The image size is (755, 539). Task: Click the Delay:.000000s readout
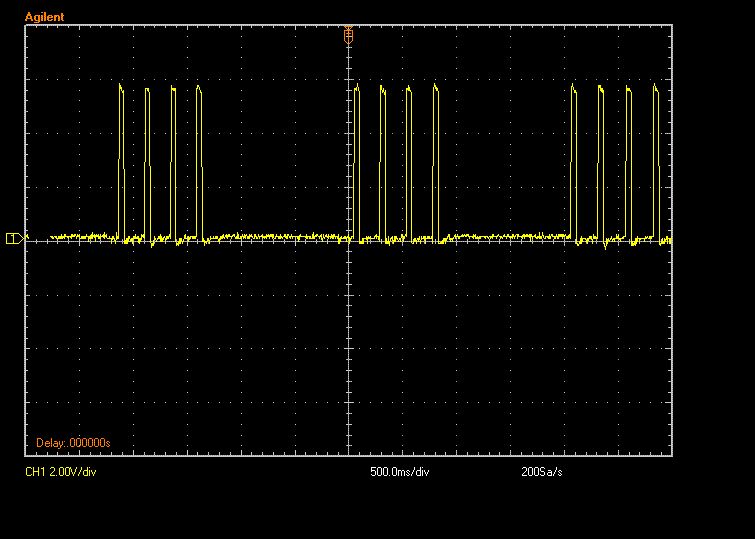pos(73,443)
